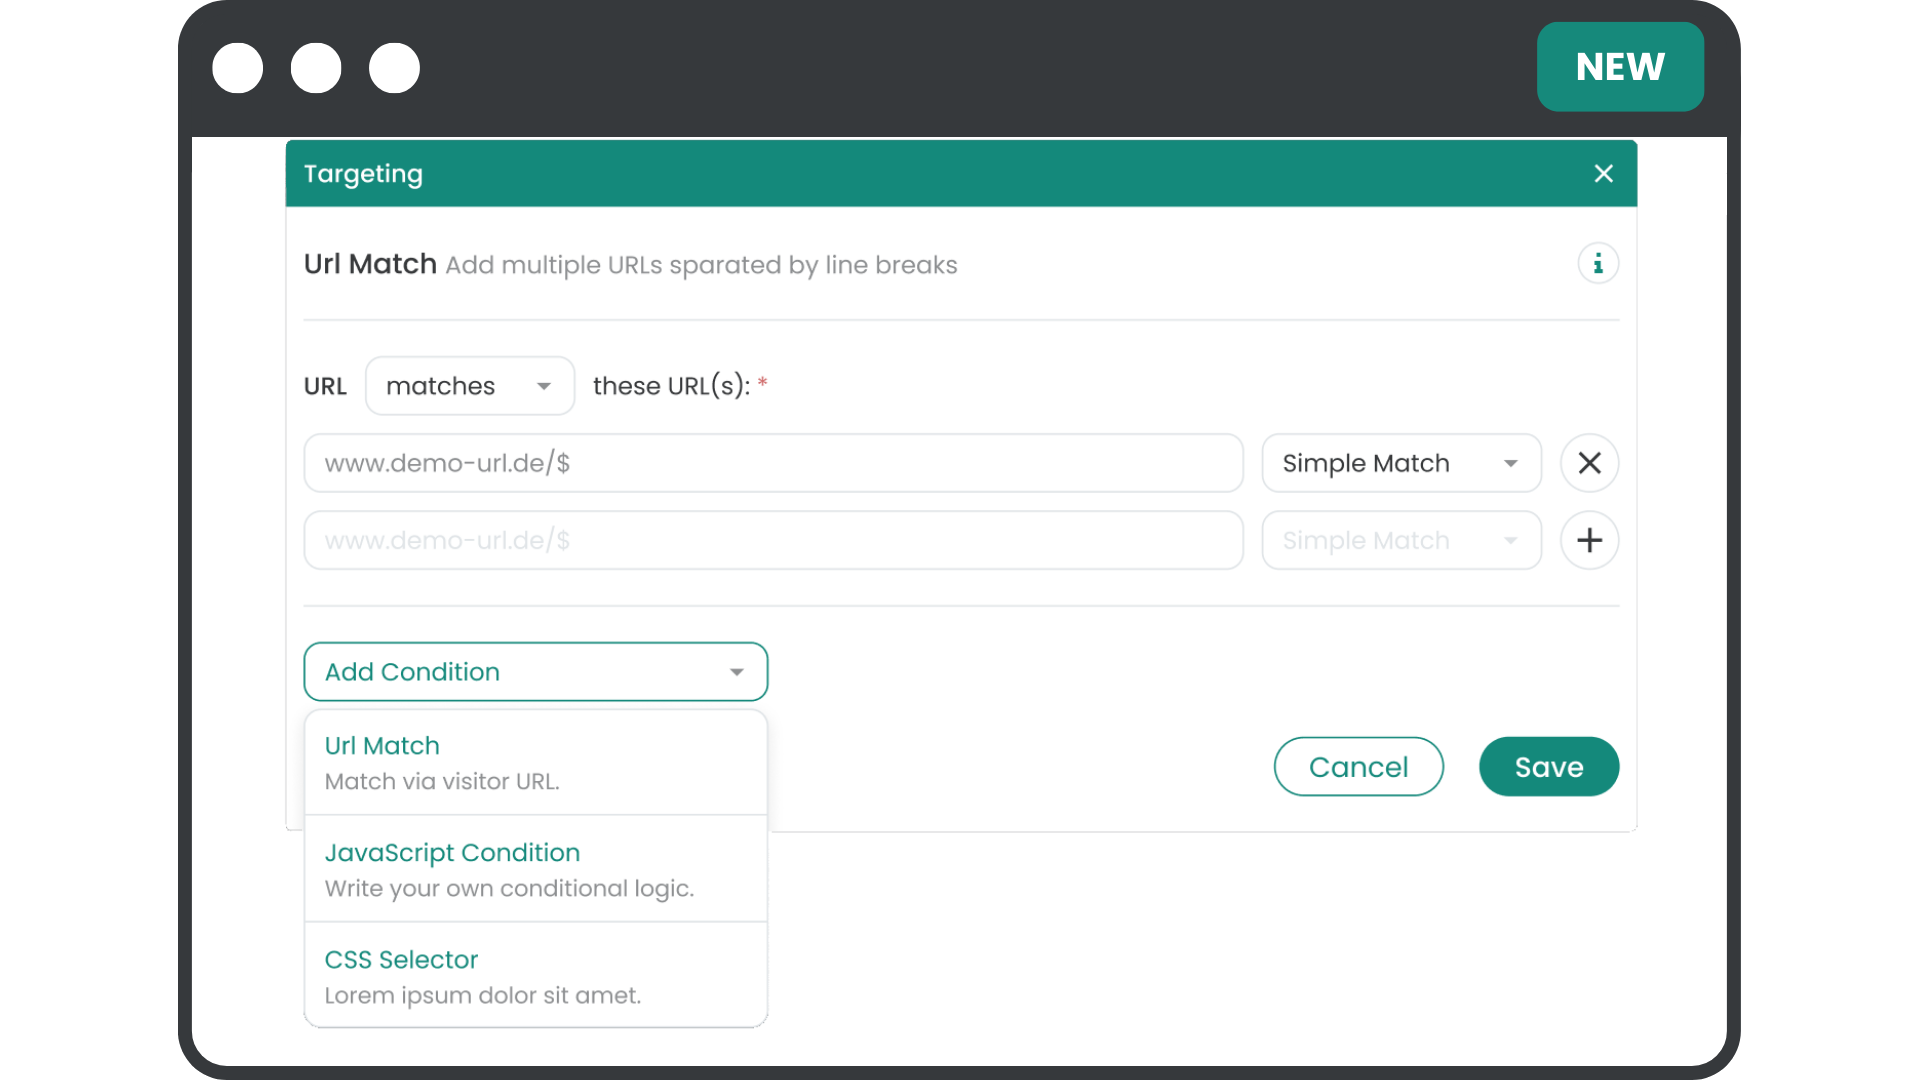Click the first white window dot
The height and width of the screenshot is (1080, 1920).
click(x=238, y=68)
